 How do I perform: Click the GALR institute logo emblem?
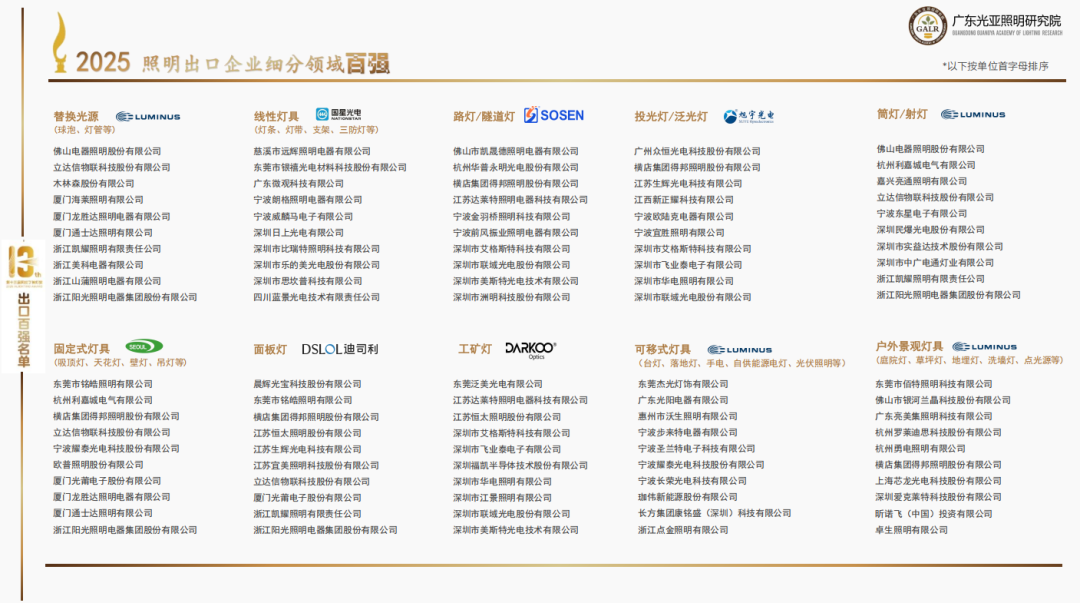point(927,26)
